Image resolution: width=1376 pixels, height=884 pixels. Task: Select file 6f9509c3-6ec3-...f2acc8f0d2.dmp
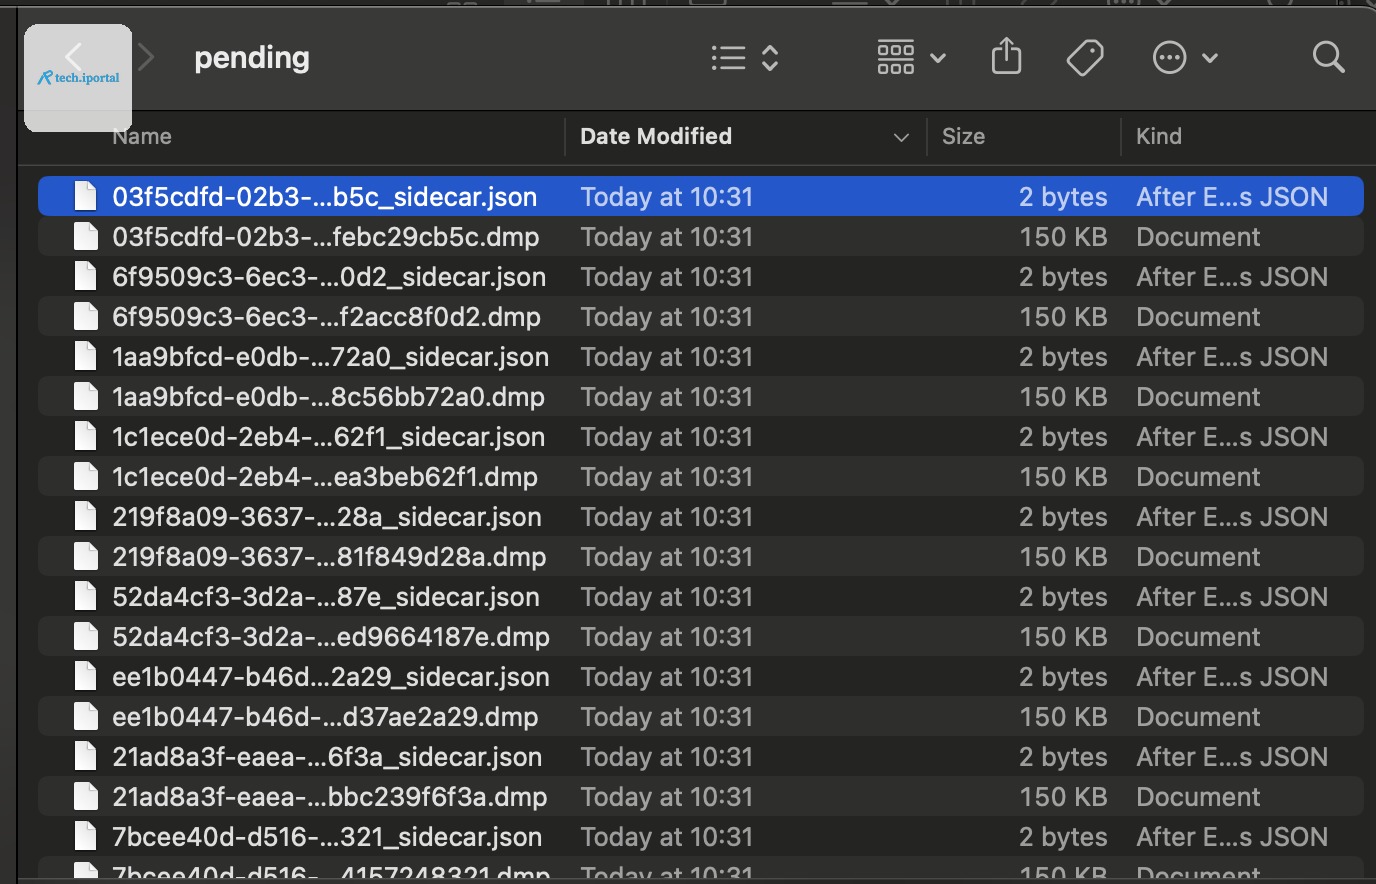[x=701, y=317]
